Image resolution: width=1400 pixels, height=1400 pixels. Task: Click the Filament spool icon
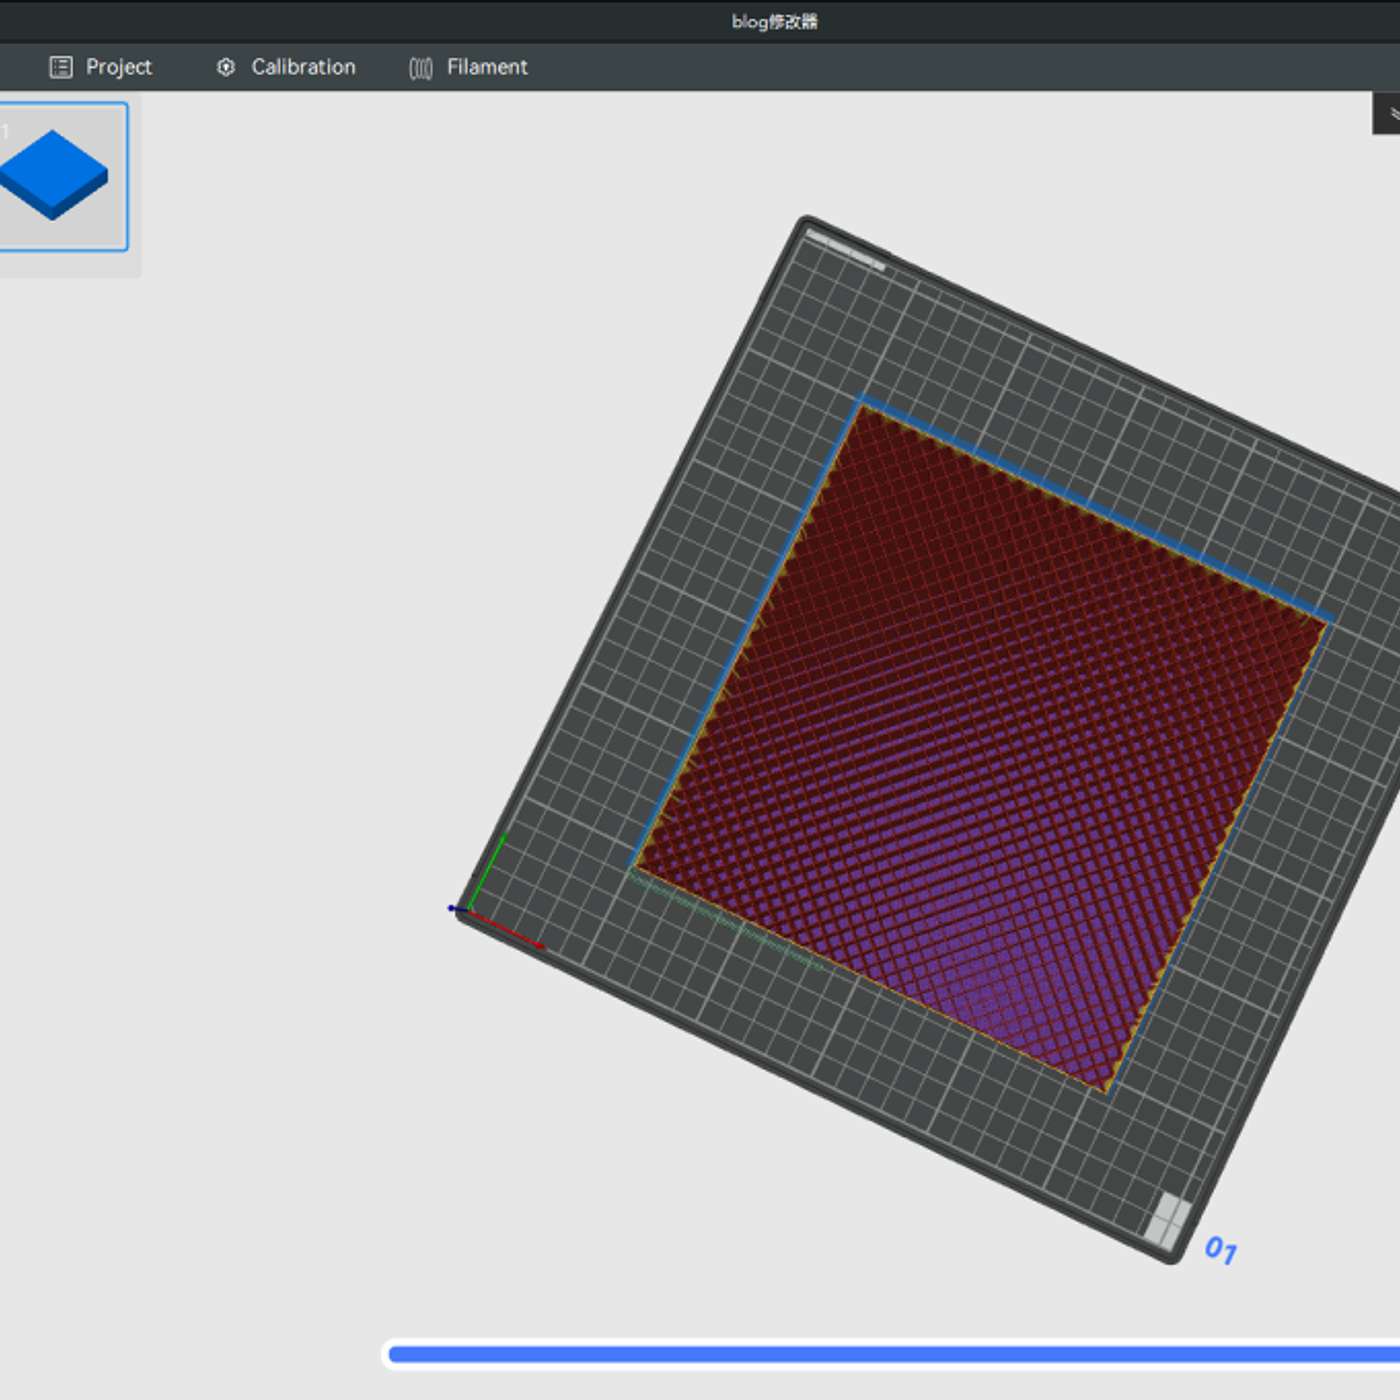click(421, 67)
